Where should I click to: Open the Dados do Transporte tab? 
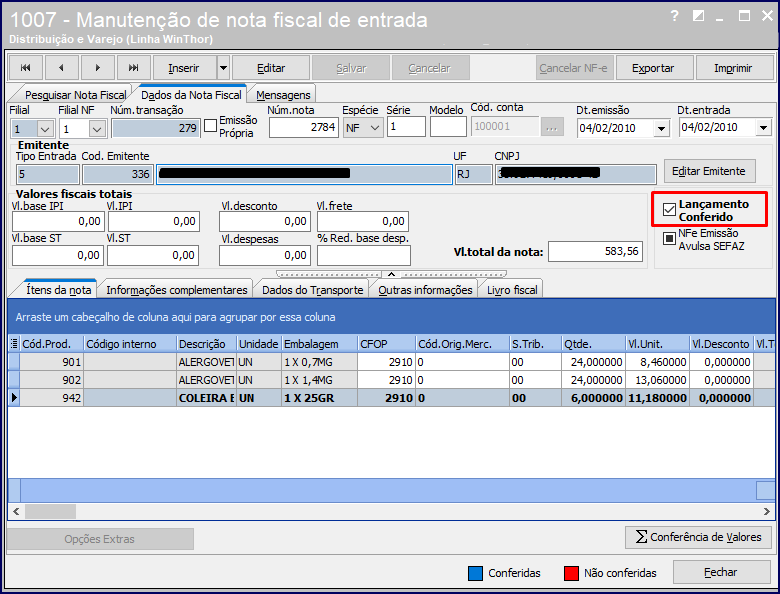312,290
